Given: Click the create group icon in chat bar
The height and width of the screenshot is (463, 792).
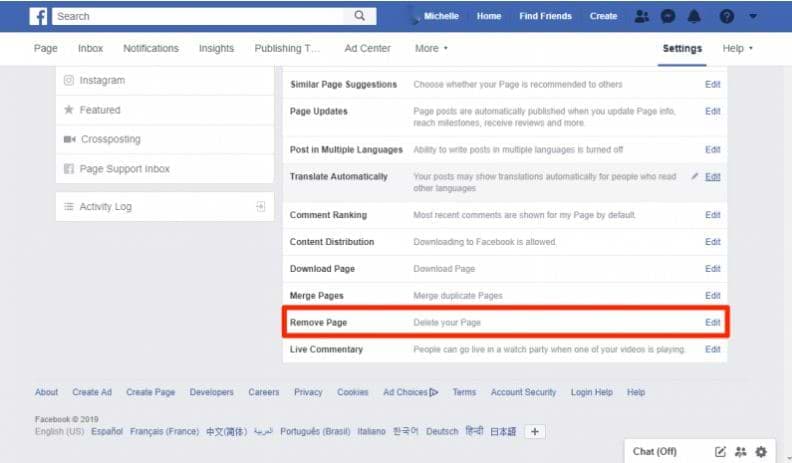Looking at the screenshot, I should tap(740, 451).
